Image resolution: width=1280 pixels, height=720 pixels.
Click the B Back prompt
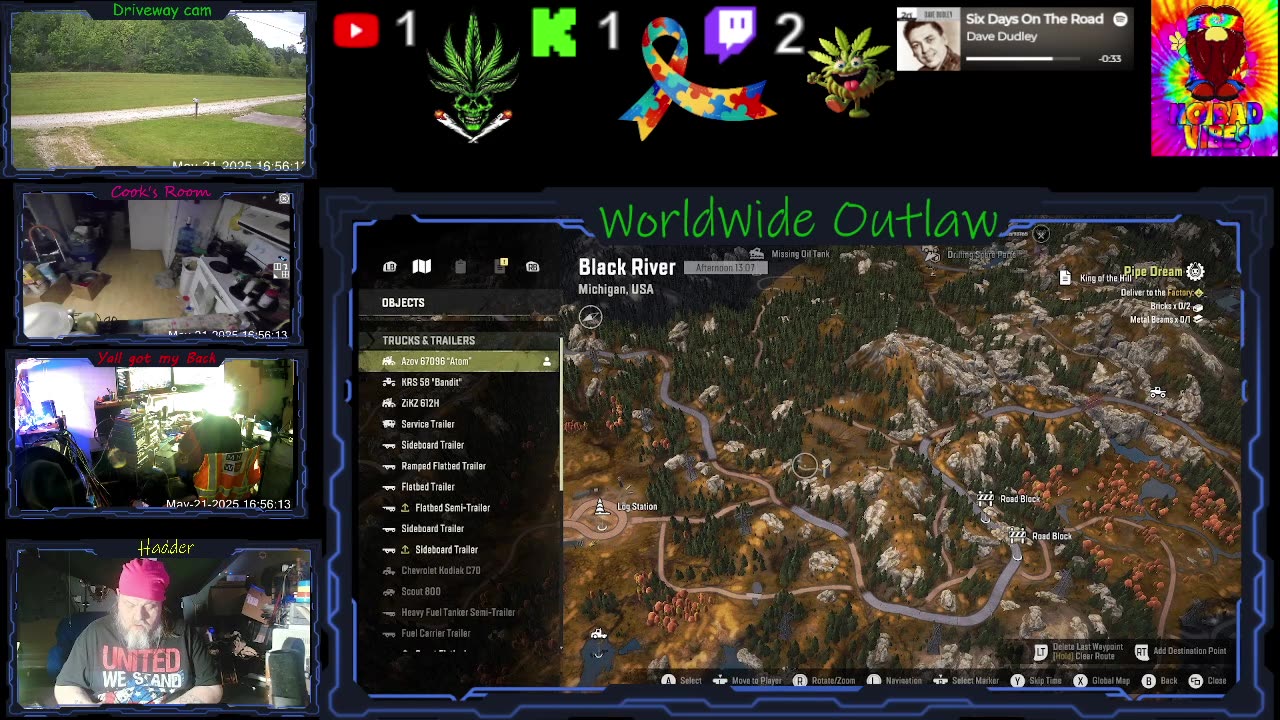click(x=1160, y=681)
